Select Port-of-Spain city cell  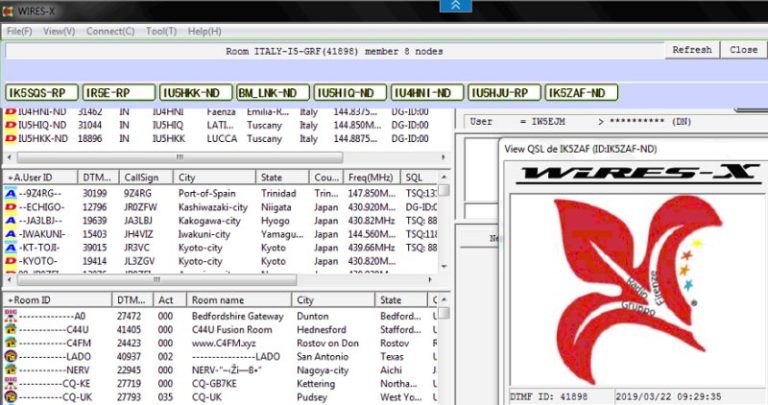point(207,193)
